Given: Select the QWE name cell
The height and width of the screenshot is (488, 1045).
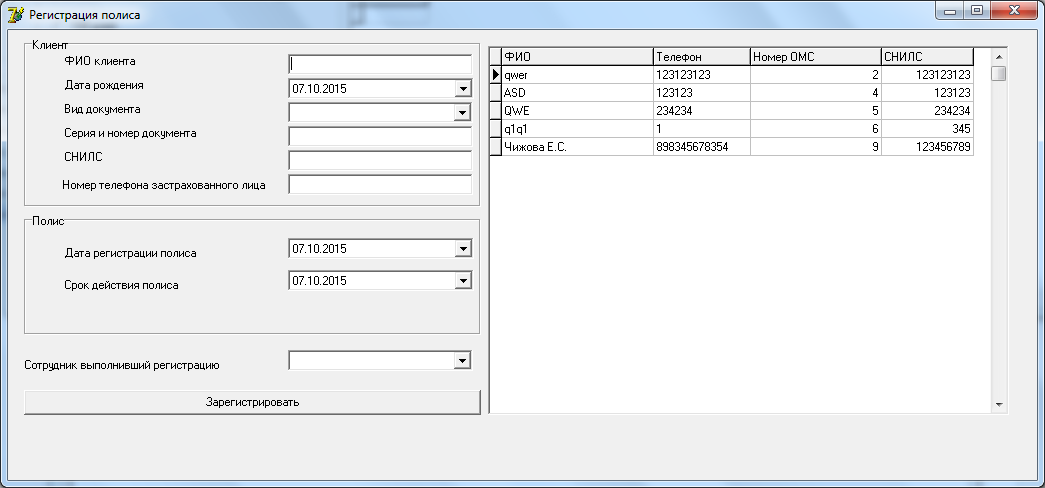Looking at the screenshot, I should pyautogui.click(x=577, y=111).
